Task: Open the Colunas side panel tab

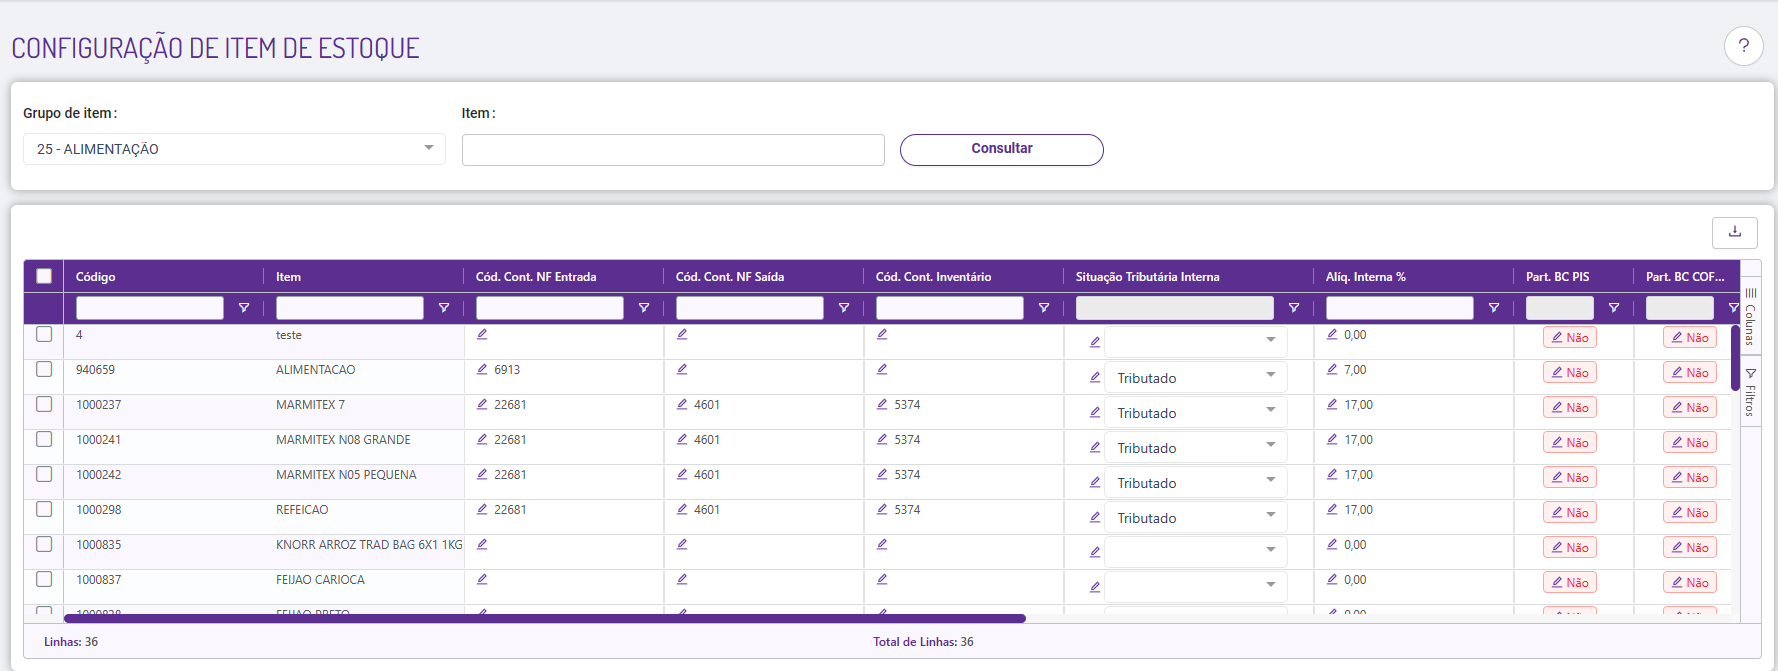Action: click(x=1750, y=318)
